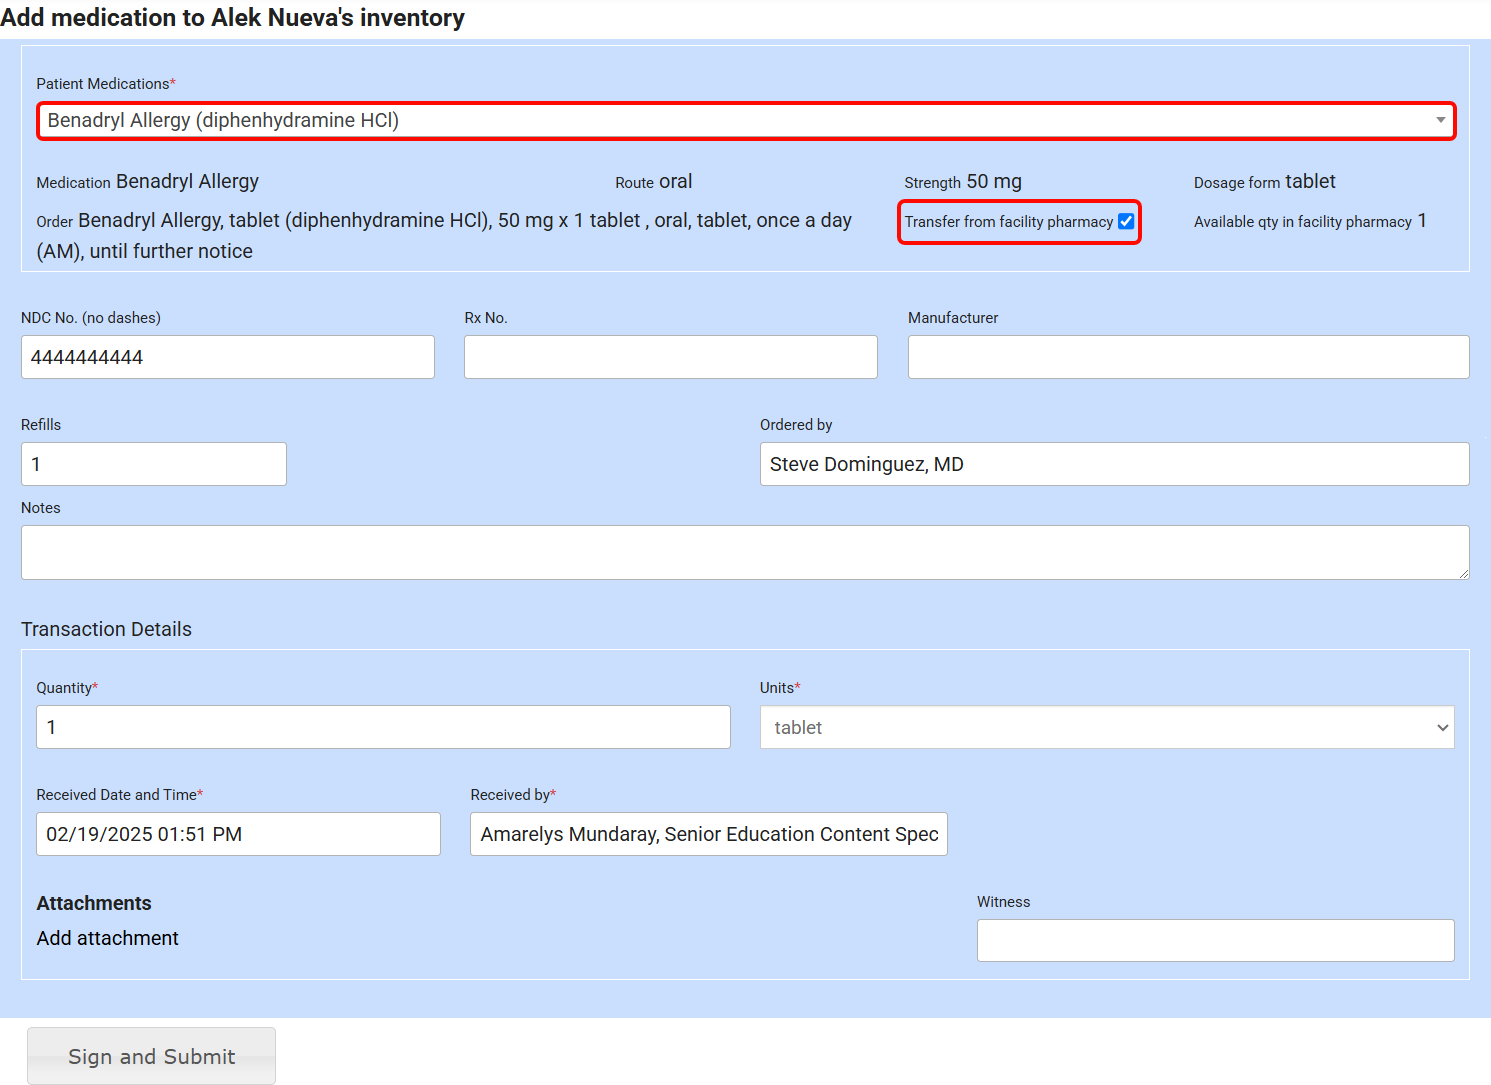Focus the Rx No. text field
The image size is (1491, 1085).
[670, 357]
